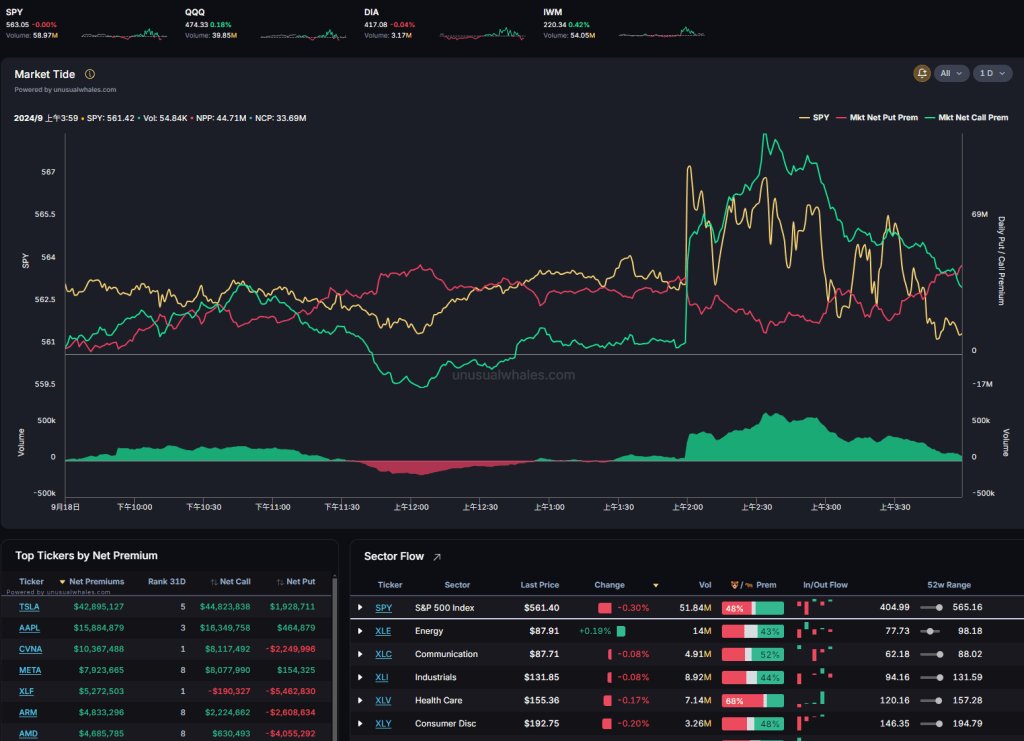This screenshot has width=1024, height=741.
Task: Sort Sector Flow by Change column
Action: (609, 585)
